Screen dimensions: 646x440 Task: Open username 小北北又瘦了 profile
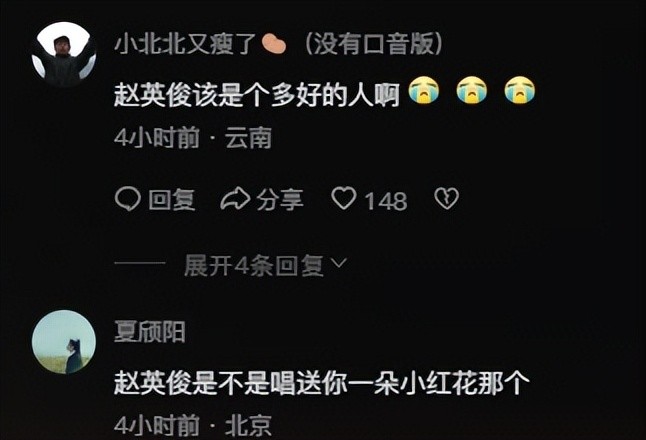tap(186, 44)
